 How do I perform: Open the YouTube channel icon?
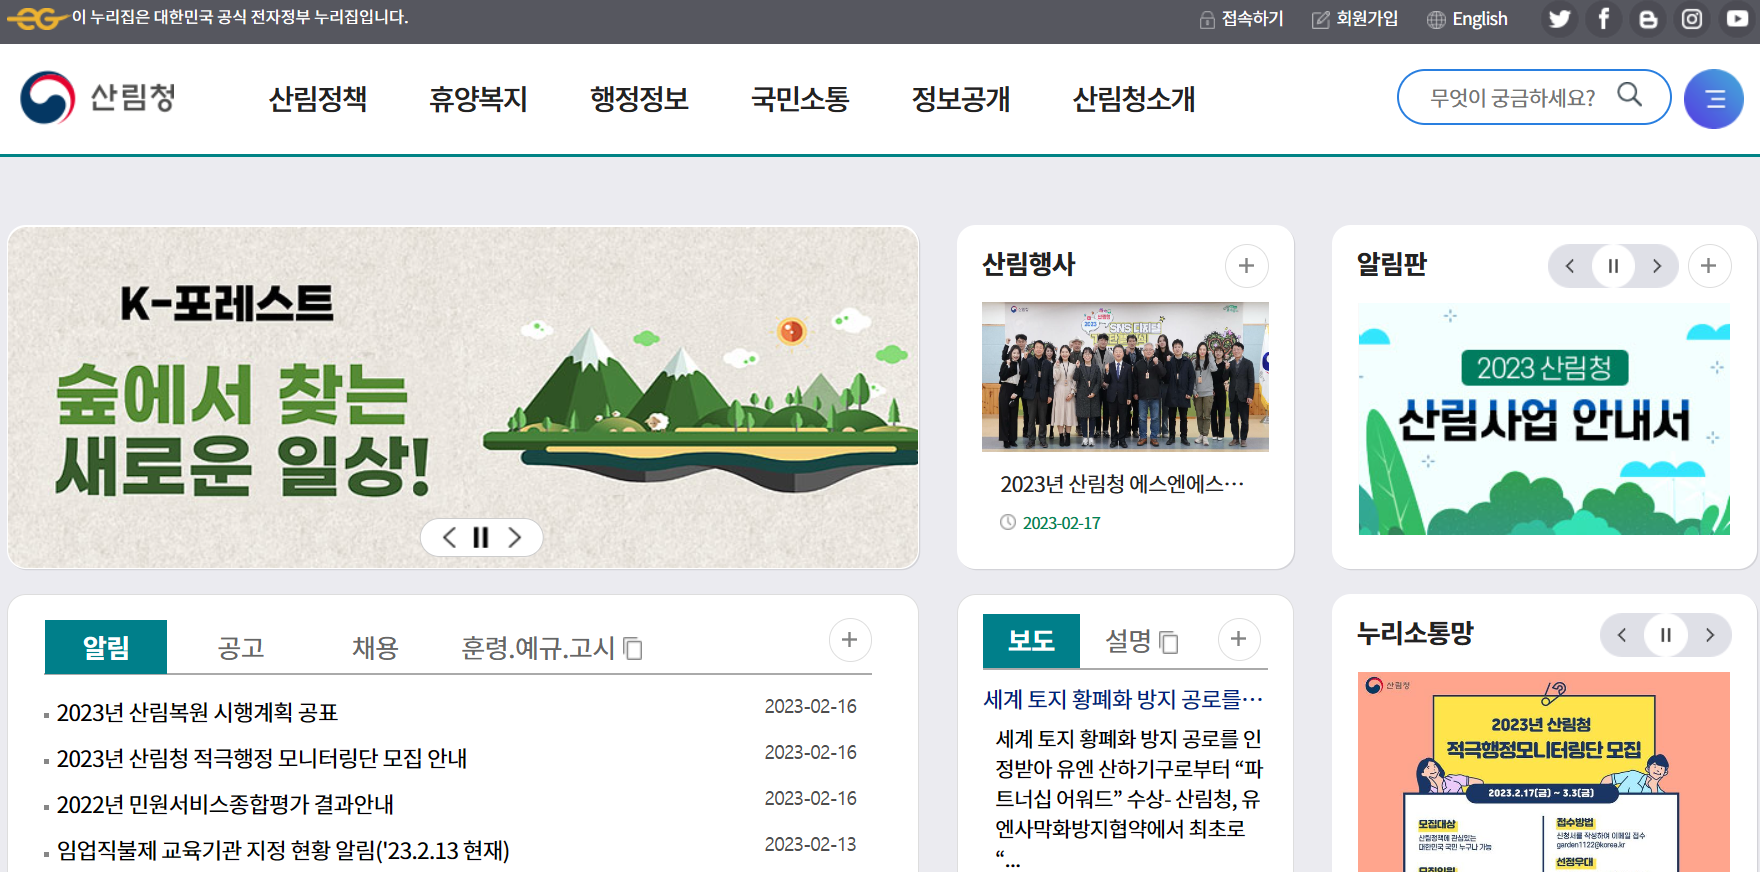click(x=1737, y=19)
